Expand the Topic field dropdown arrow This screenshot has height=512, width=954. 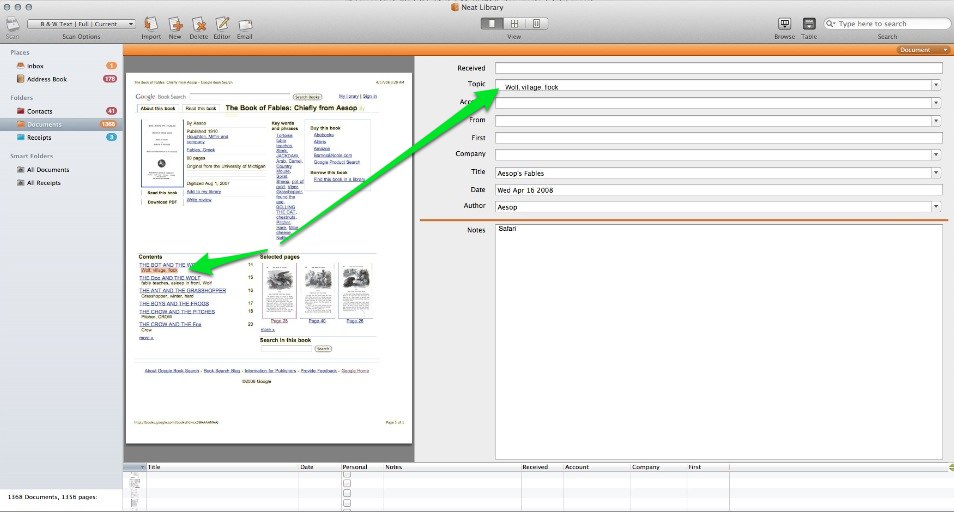tap(936, 86)
